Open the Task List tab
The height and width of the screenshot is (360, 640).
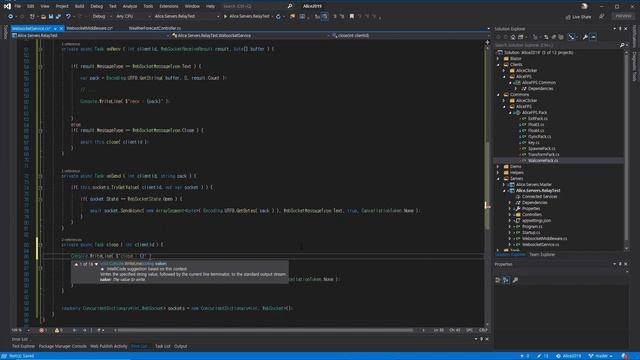162,346
